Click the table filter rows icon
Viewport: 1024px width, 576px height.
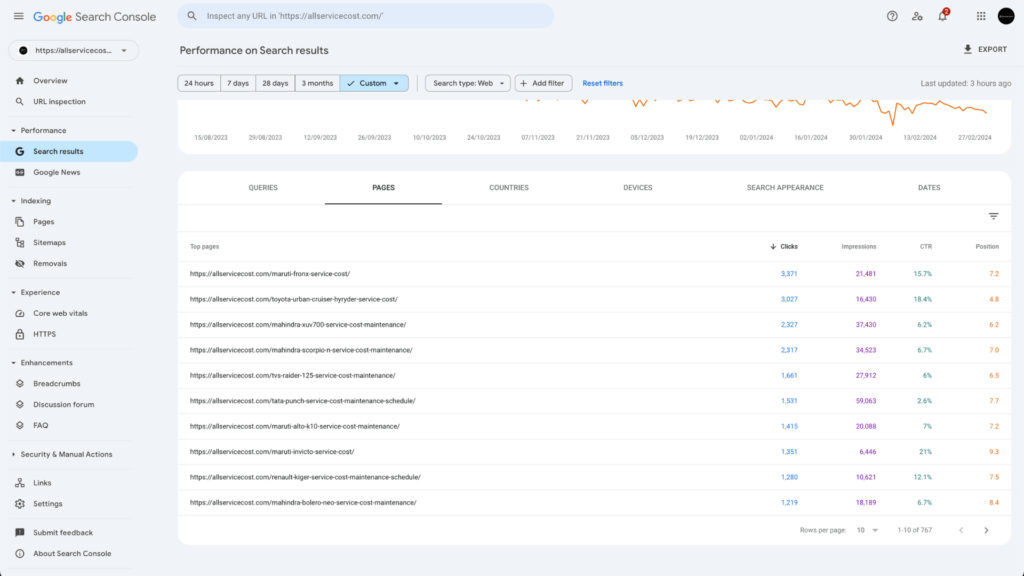[993, 216]
